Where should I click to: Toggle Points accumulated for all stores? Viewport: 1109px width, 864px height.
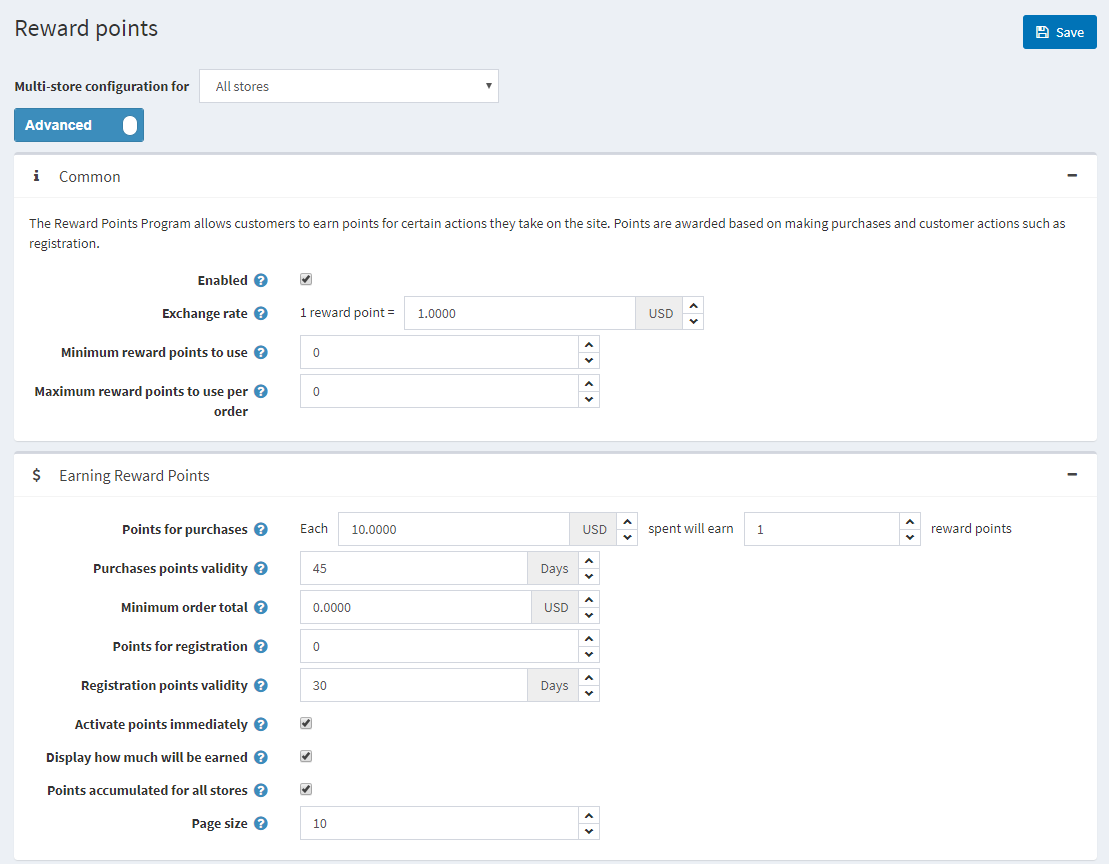pos(307,789)
